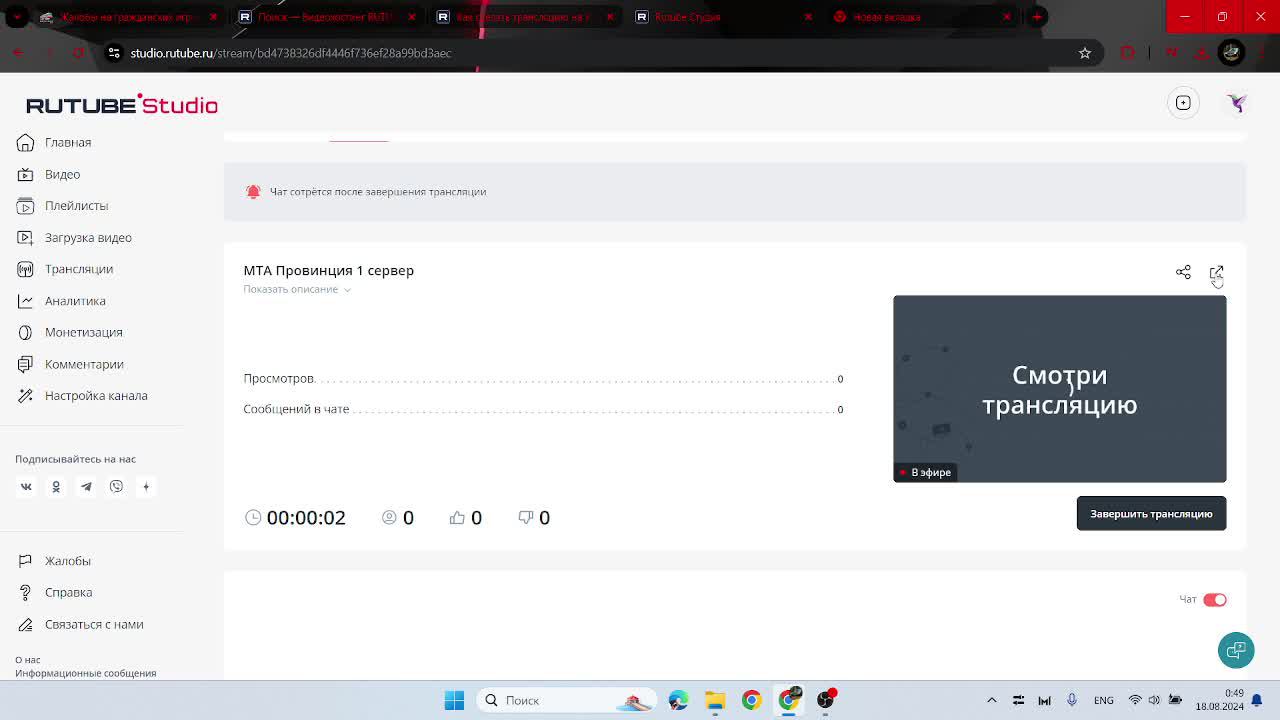Image resolution: width=1280 pixels, height=720 pixels.
Task: Click Связаться с нами link
Action: [80, 624]
